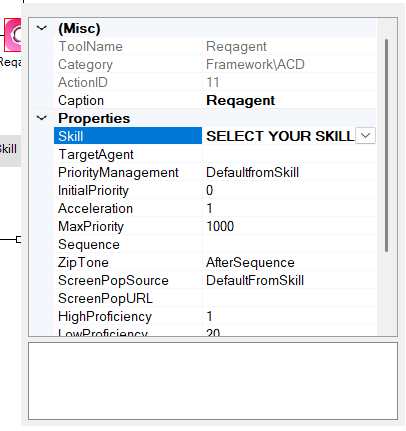Click the ScreenPopURL value field

pos(289,298)
